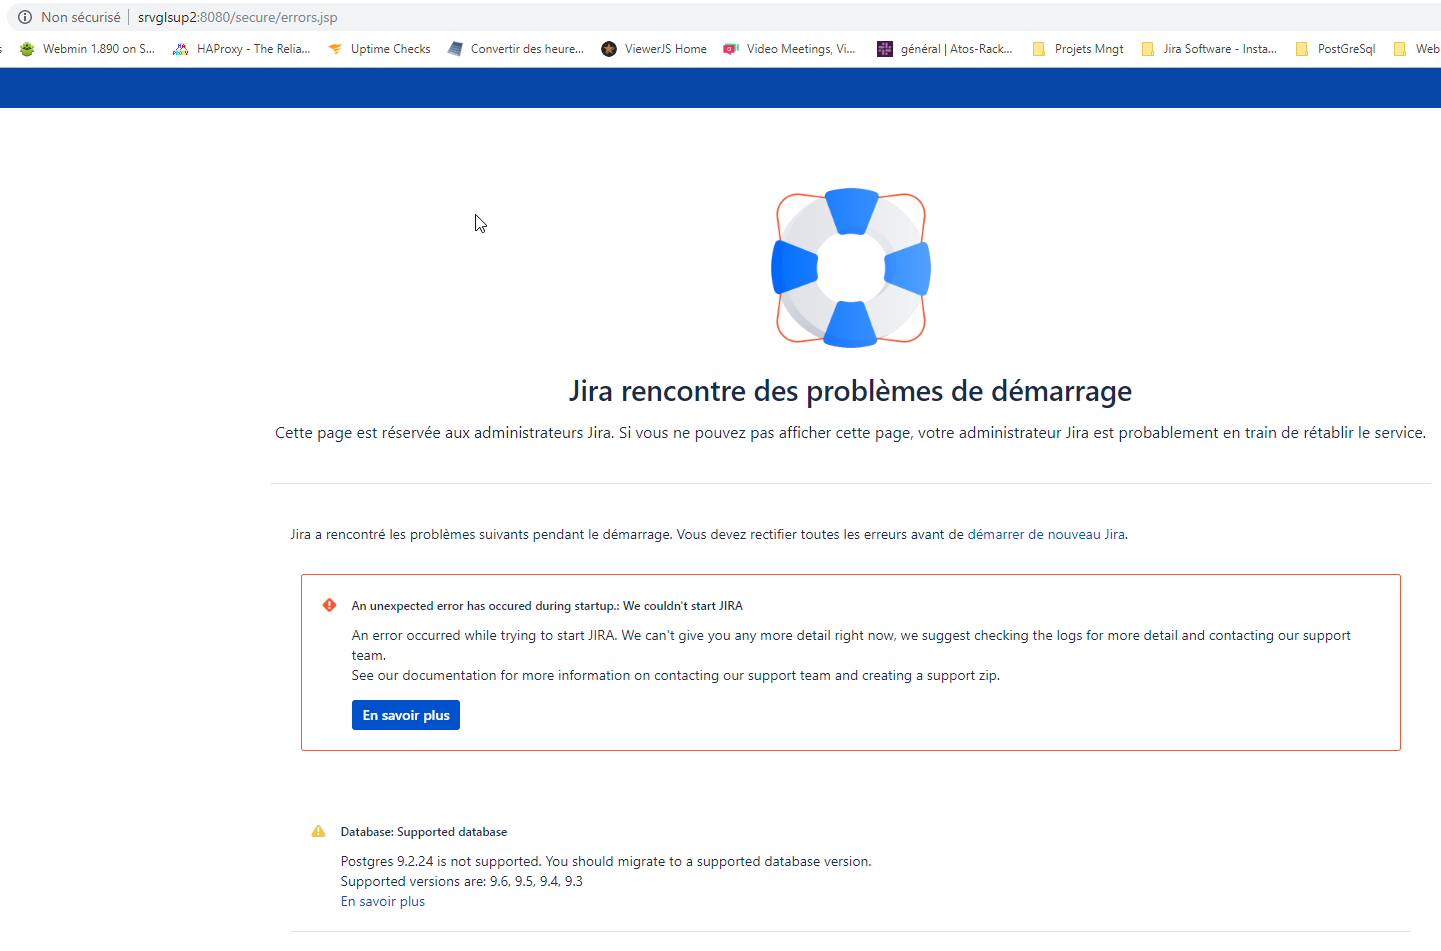Click the Non sécurisé security label
The image size is (1441, 951).
[x=81, y=17]
